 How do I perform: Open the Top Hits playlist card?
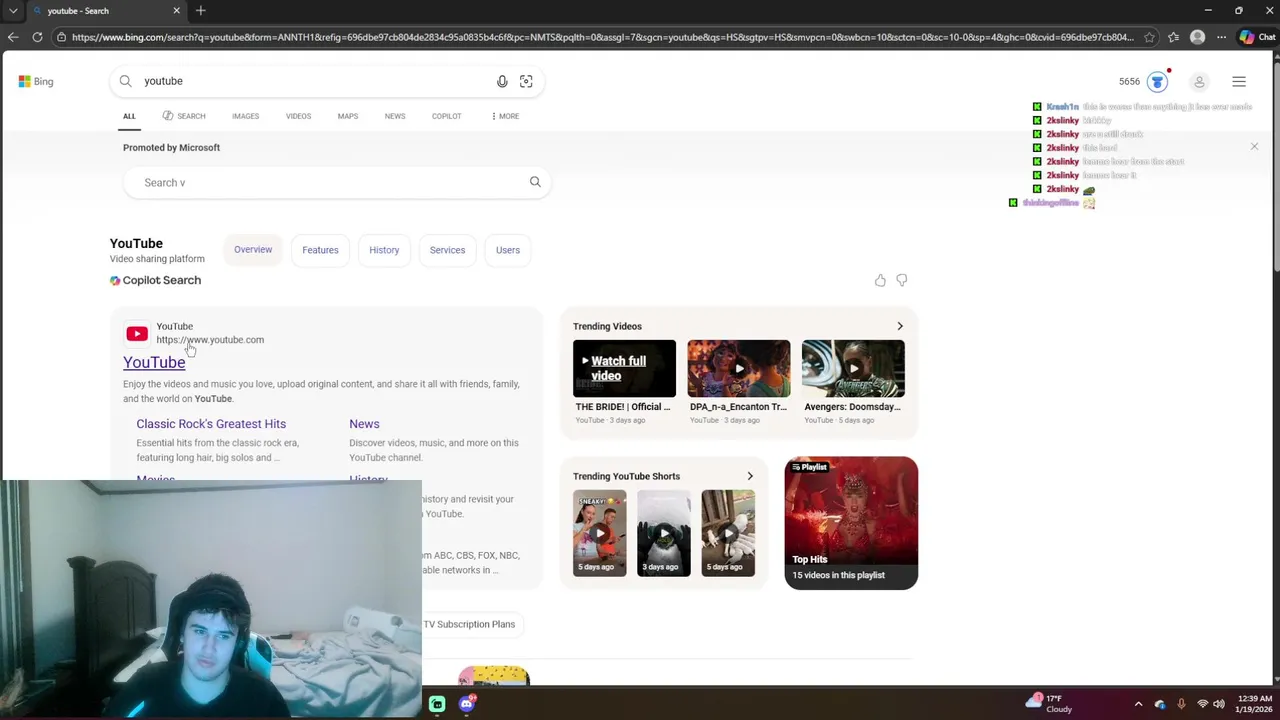tap(851, 523)
